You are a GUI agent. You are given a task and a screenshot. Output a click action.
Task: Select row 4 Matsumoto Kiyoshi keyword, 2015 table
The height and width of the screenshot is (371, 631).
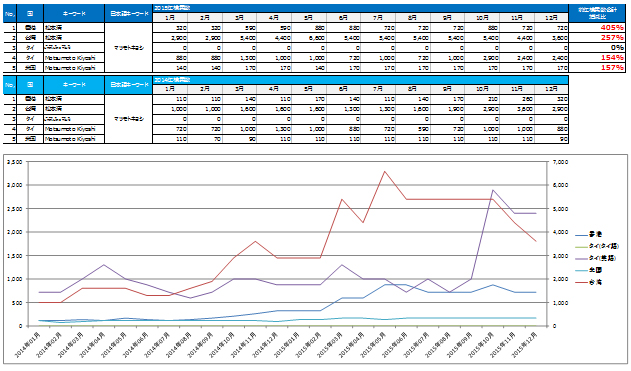(x=74, y=58)
